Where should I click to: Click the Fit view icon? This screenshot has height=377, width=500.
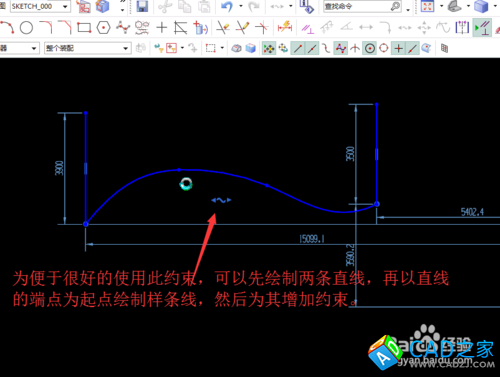[428, 6]
